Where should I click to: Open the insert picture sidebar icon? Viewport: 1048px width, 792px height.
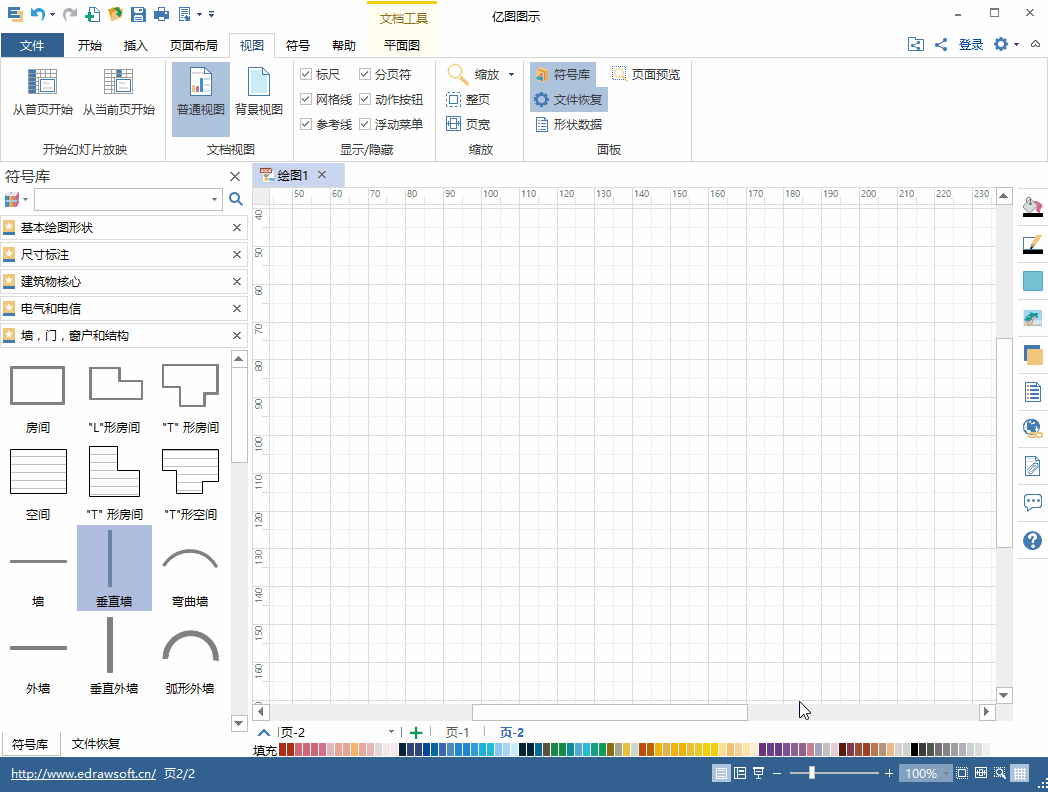[x=1033, y=318]
